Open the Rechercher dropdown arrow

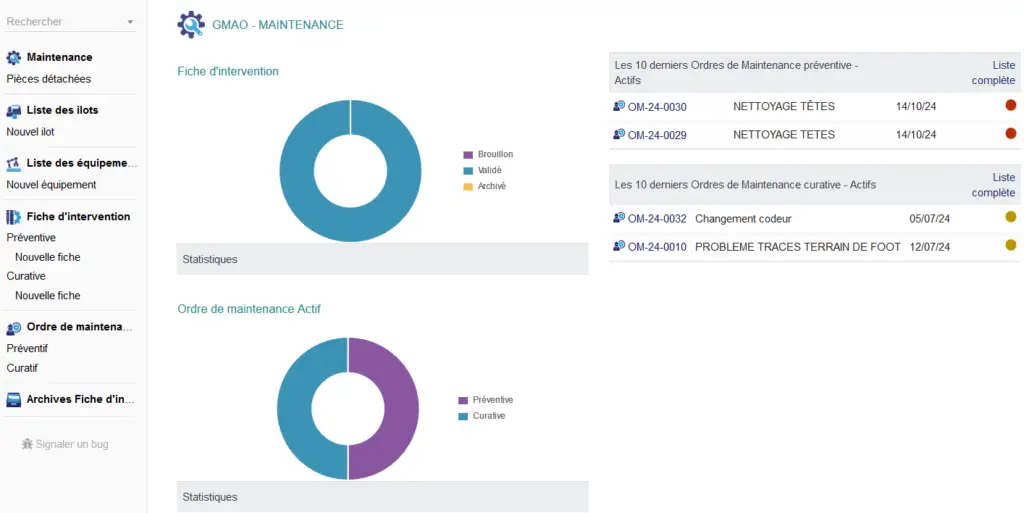pyautogui.click(x=130, y=22)
